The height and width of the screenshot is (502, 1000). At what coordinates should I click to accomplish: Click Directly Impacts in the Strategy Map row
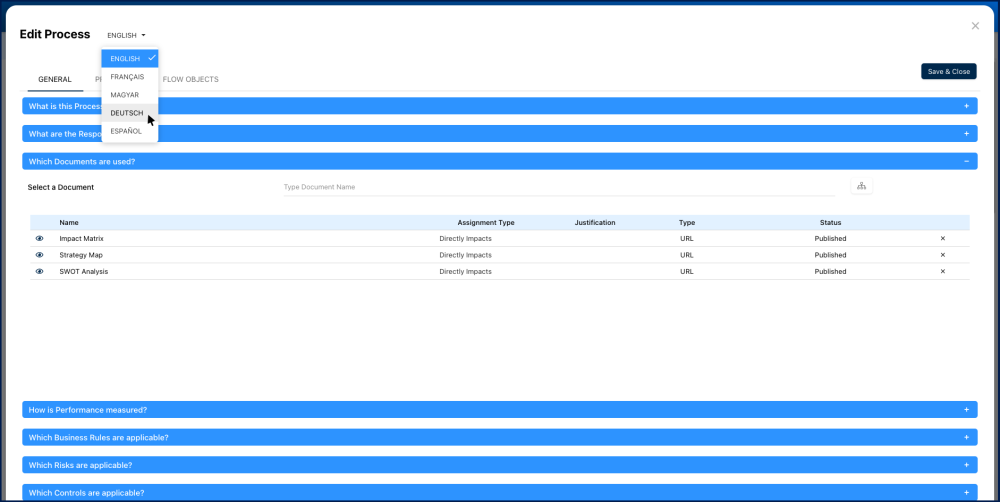coord(466,255)
